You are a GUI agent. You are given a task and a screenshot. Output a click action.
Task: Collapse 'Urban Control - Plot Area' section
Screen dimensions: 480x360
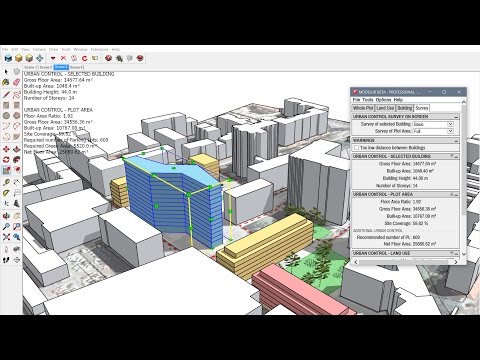(x=457, y=195)
